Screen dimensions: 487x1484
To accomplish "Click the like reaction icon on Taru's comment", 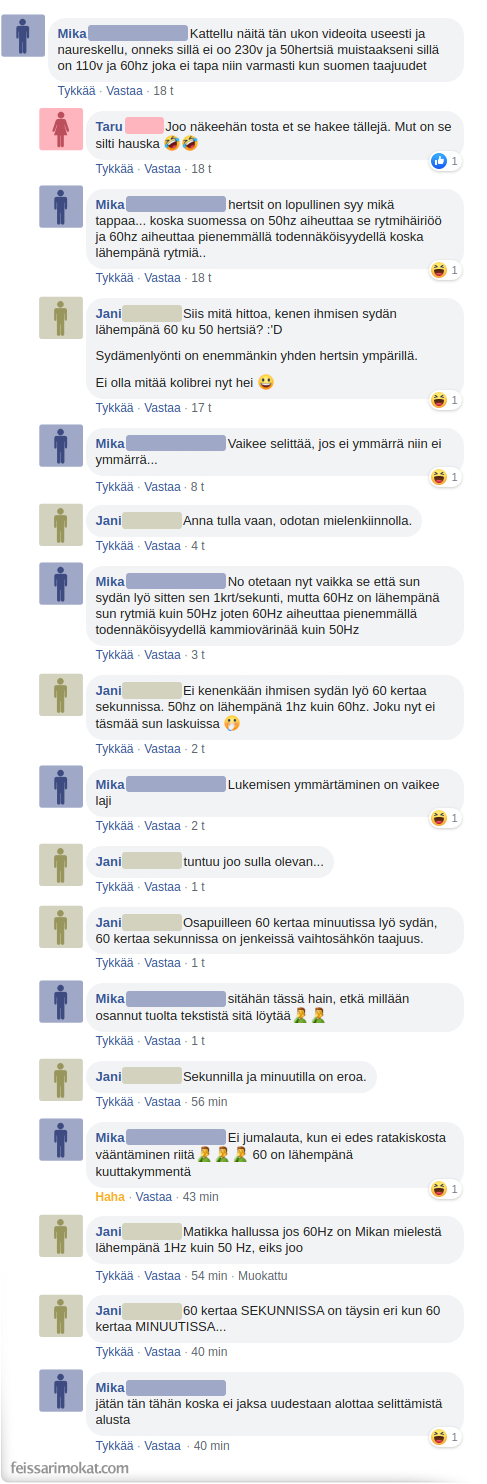I will [x=438, y=161].
